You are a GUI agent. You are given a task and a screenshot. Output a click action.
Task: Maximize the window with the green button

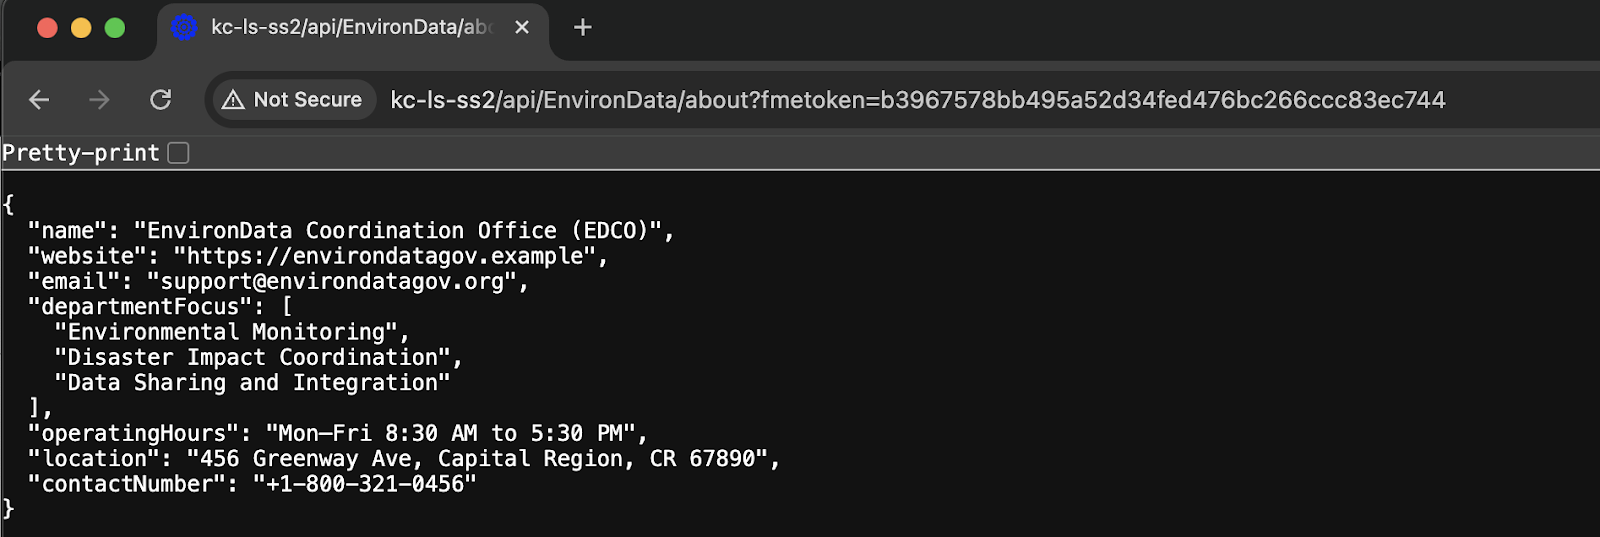point(115,28)
